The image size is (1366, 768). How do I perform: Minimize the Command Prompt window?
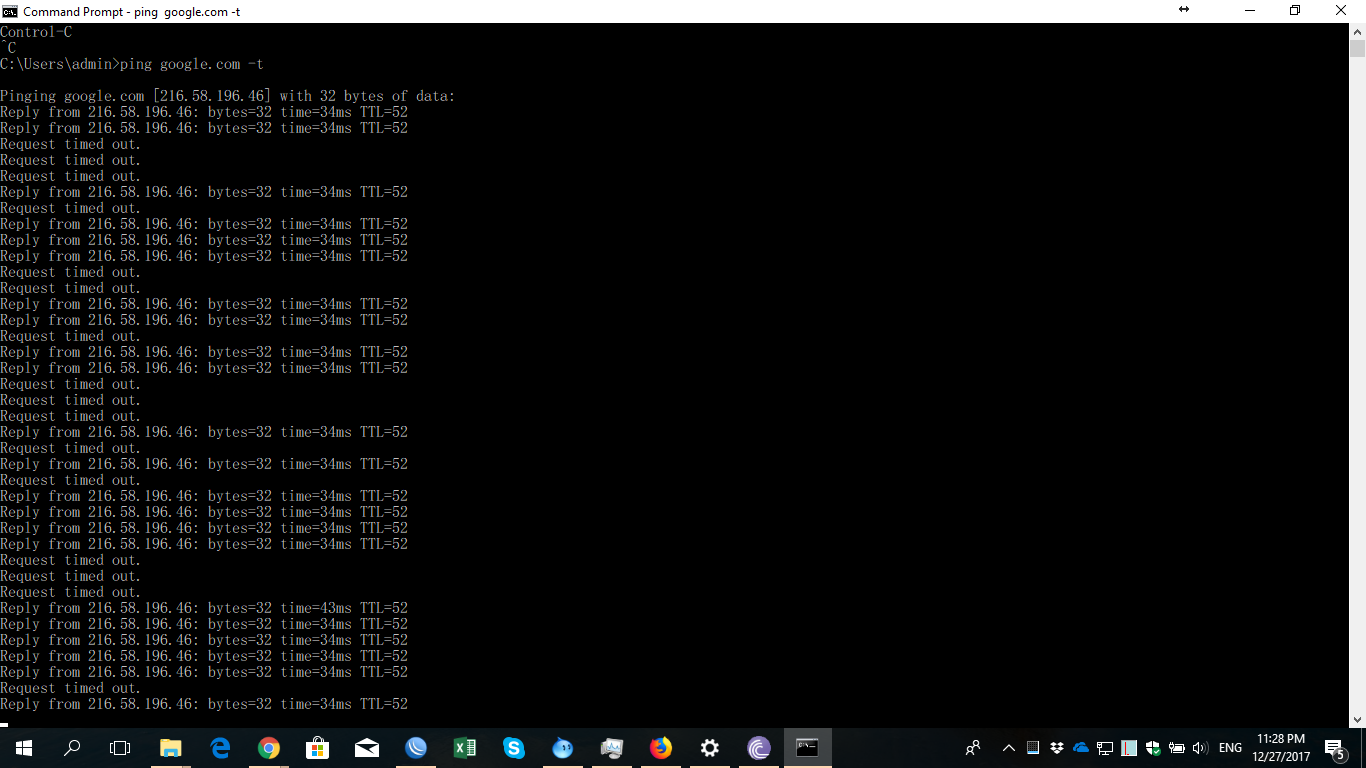pyautogui.click(x=1250, y=11)
